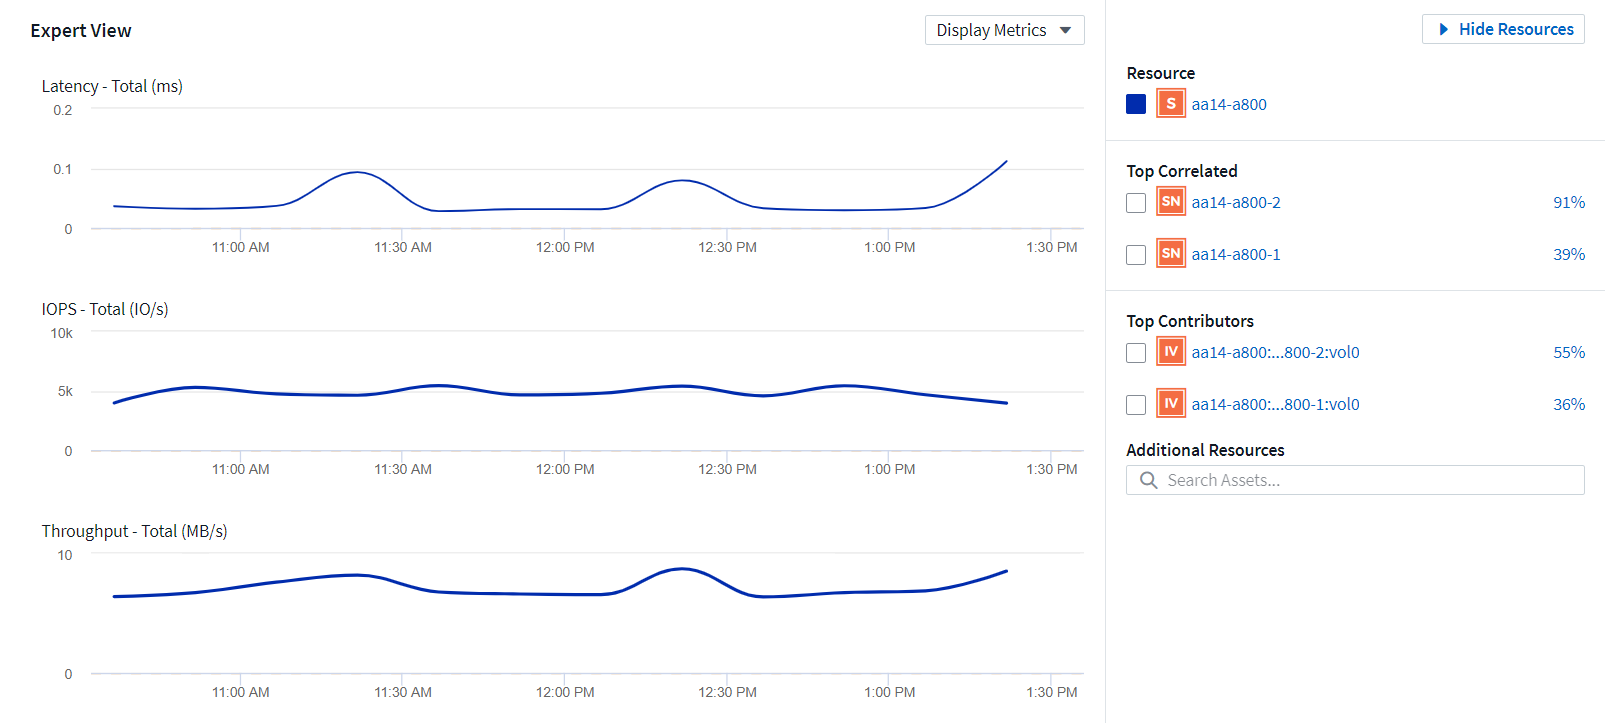The width and height of the screenshot is (1622, 723).
Task: Tick the aa14-a800-1 correlated resource checkbox
Action: click(x=1136, y=255)
